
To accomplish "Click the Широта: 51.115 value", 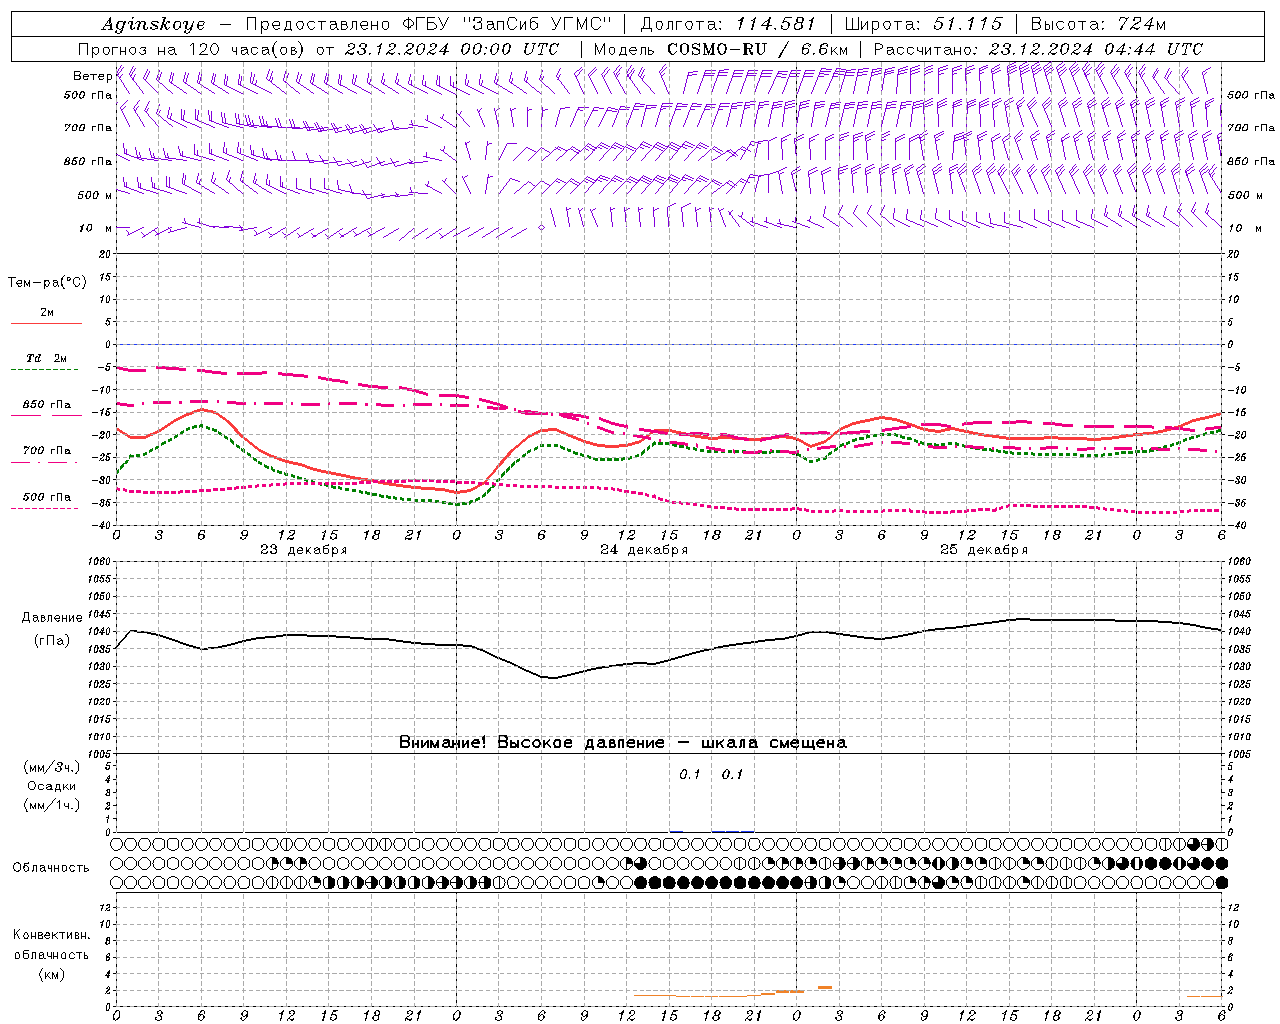I will 923,24.
